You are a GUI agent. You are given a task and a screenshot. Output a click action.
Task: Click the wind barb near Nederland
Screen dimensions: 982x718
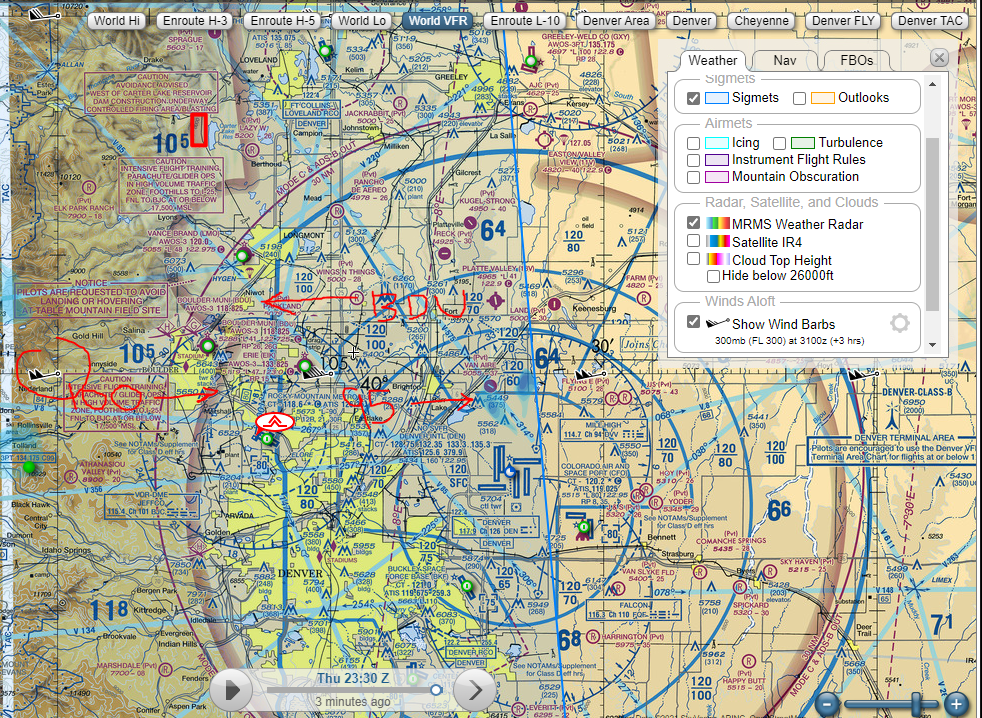tap(44, 375)
